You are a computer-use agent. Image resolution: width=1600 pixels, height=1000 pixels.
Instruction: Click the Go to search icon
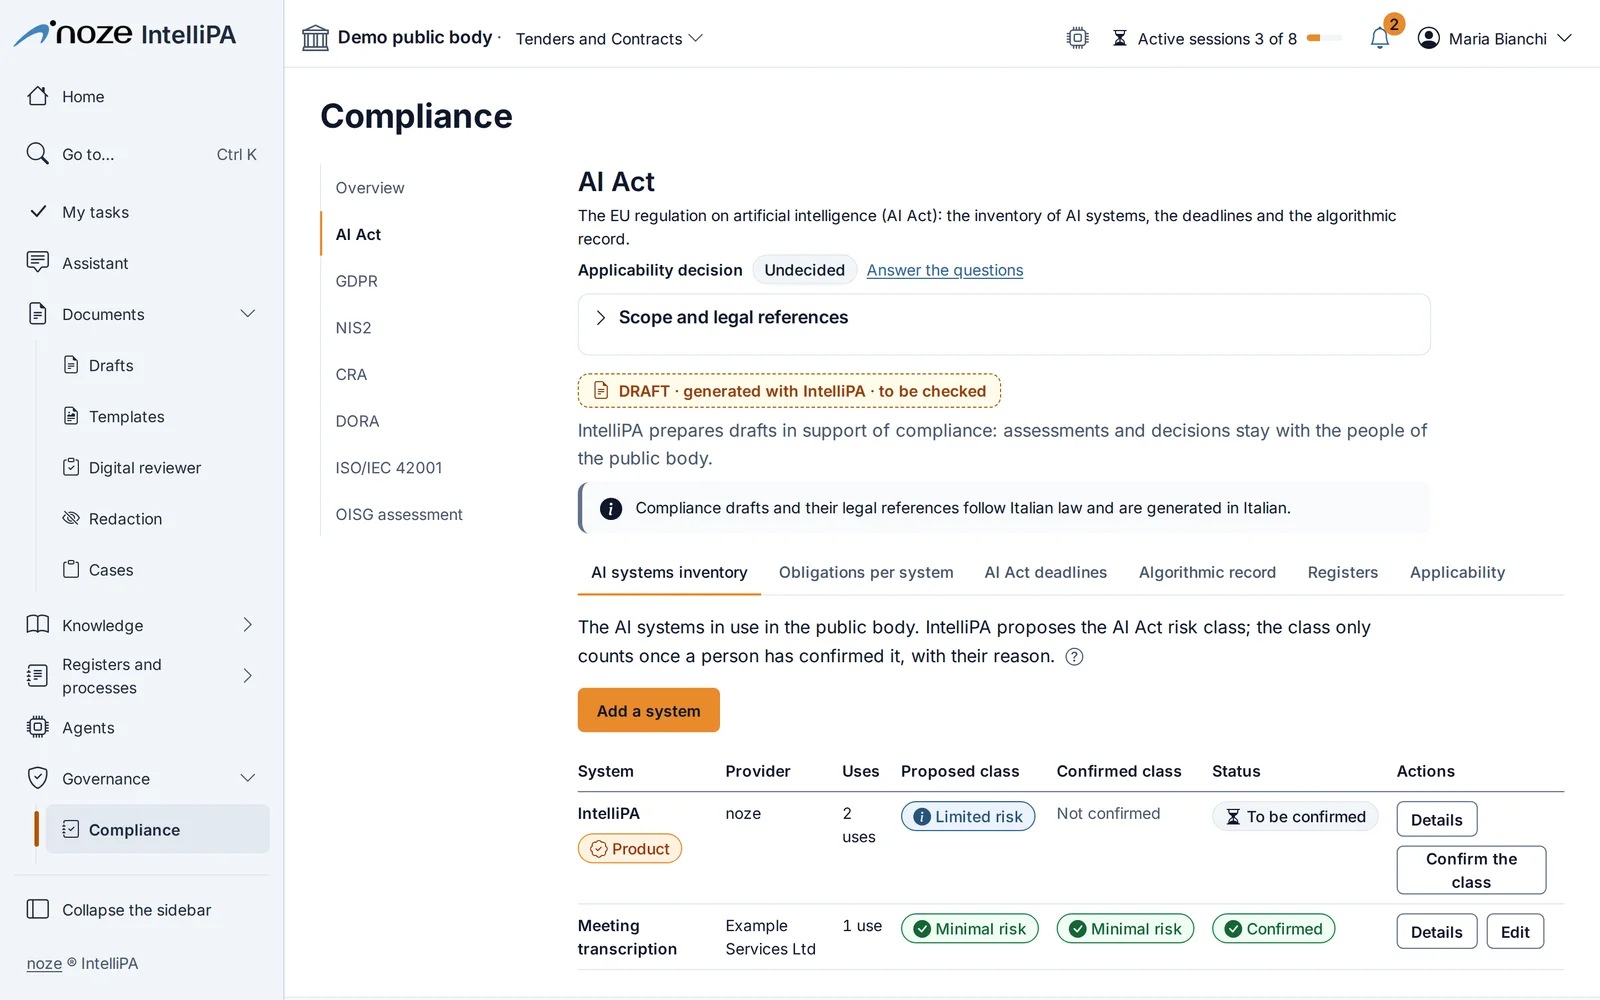tap(38, 154)
